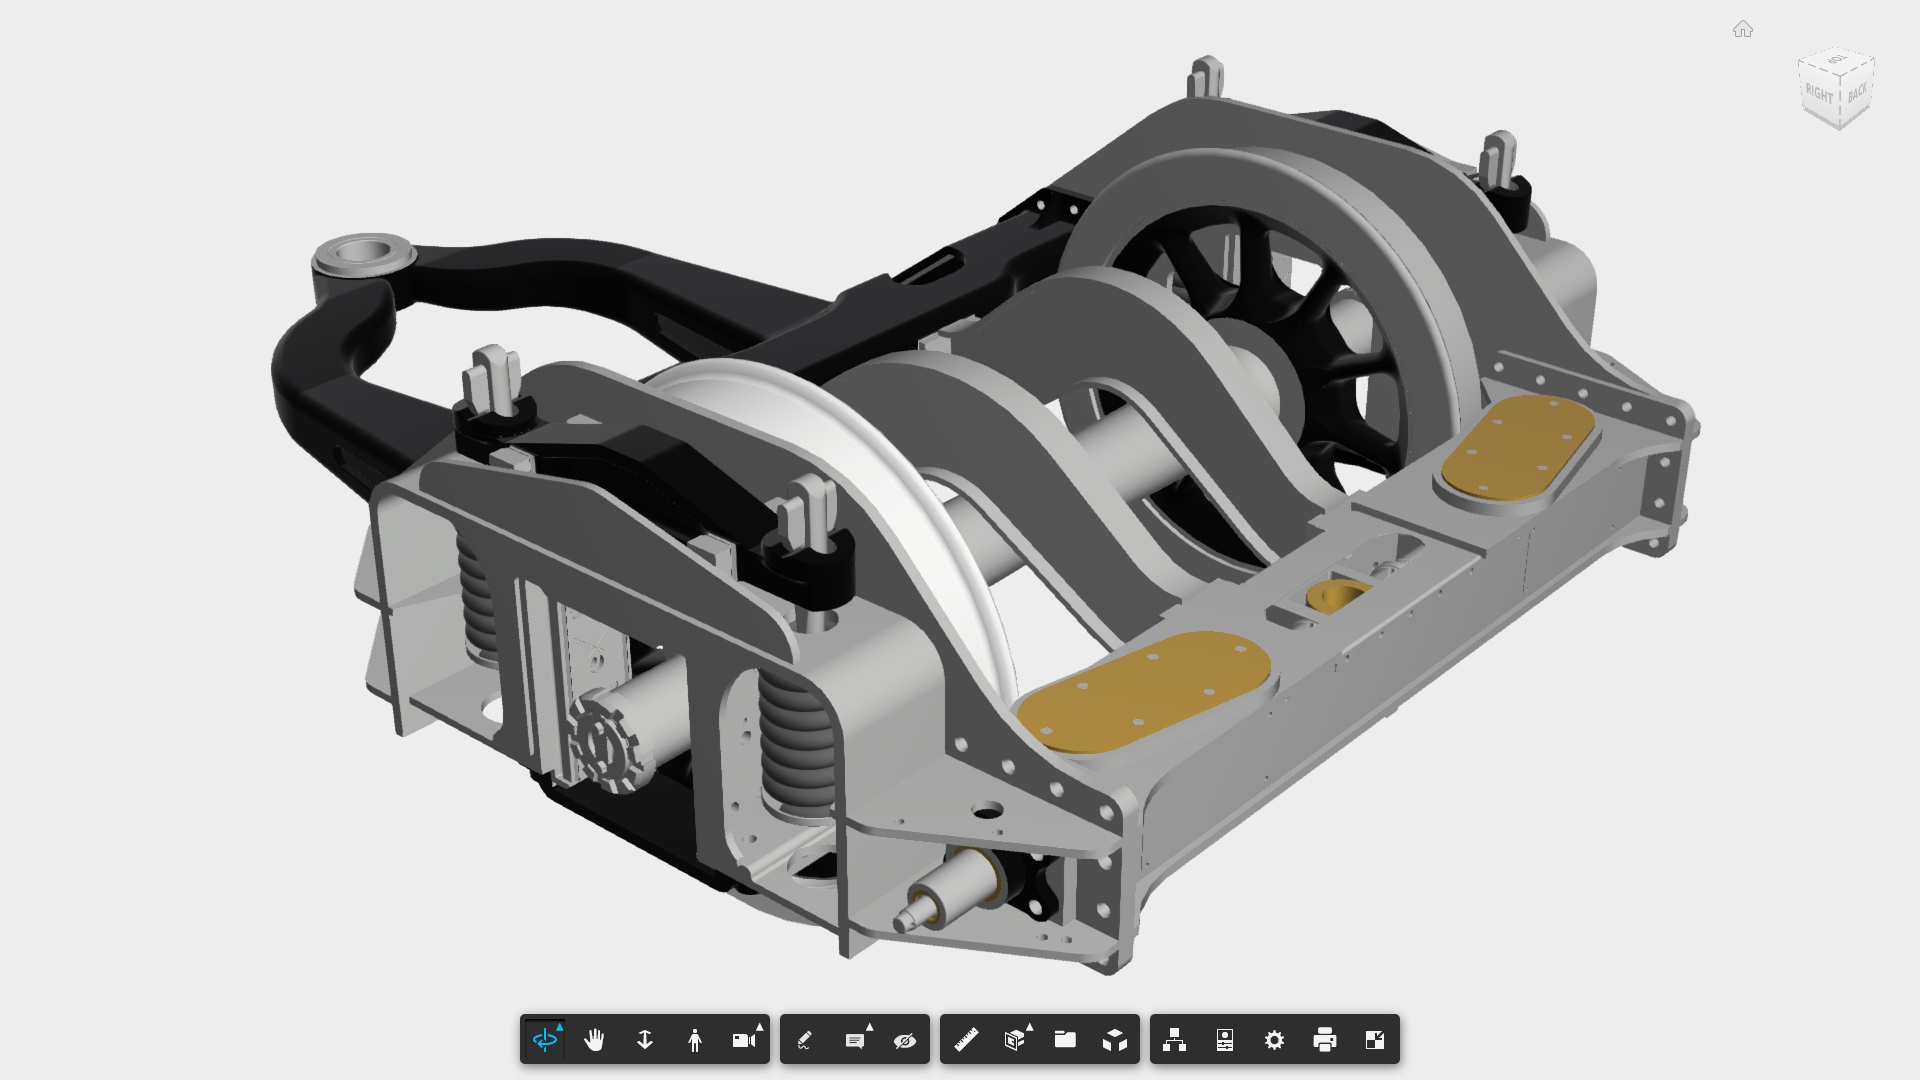
Task: Toggle Explode model cubes tool
Action: (1115, 1040)
